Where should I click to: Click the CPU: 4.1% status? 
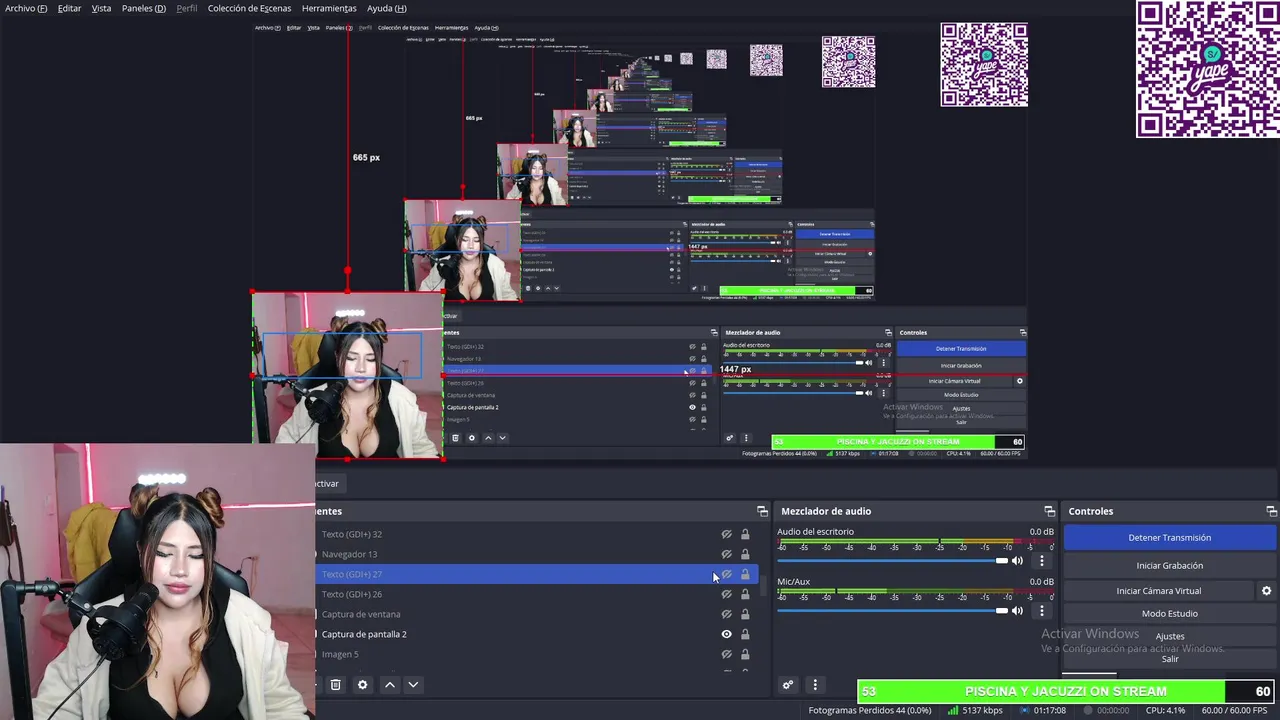(1165, 711)
